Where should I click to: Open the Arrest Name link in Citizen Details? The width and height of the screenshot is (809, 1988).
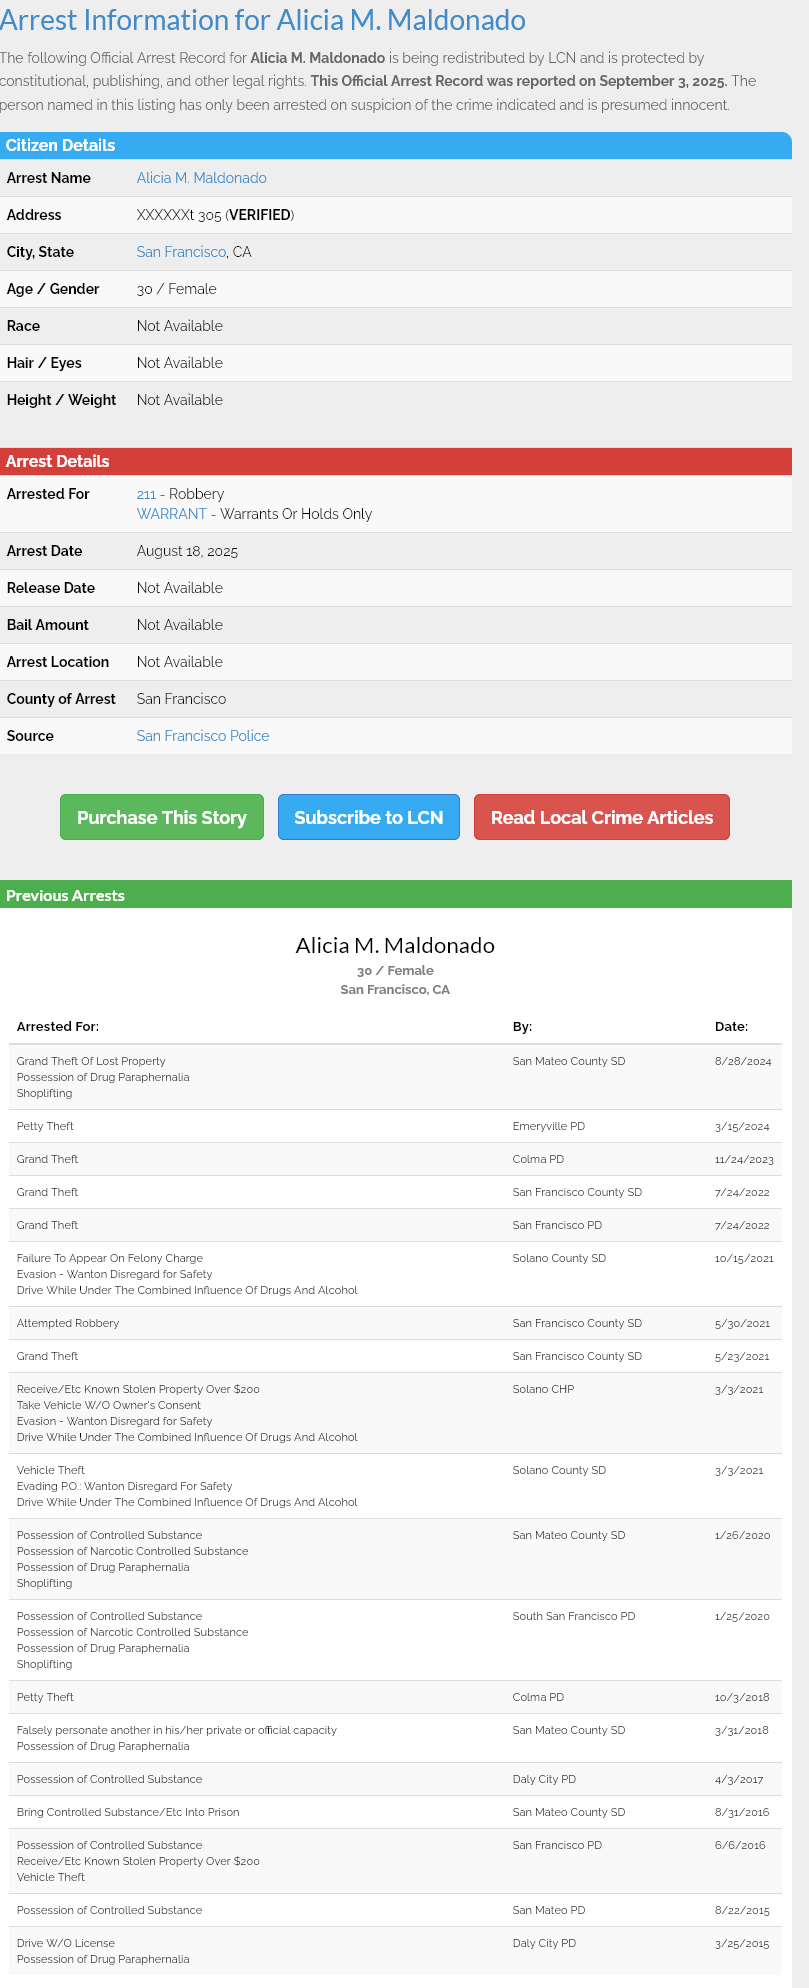[201, 178]
